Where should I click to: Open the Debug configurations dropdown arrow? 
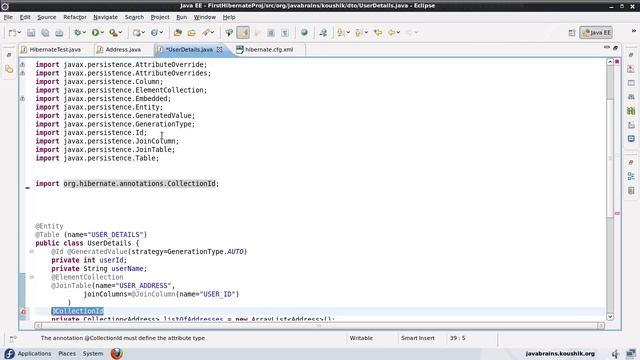tap(84, 33)
